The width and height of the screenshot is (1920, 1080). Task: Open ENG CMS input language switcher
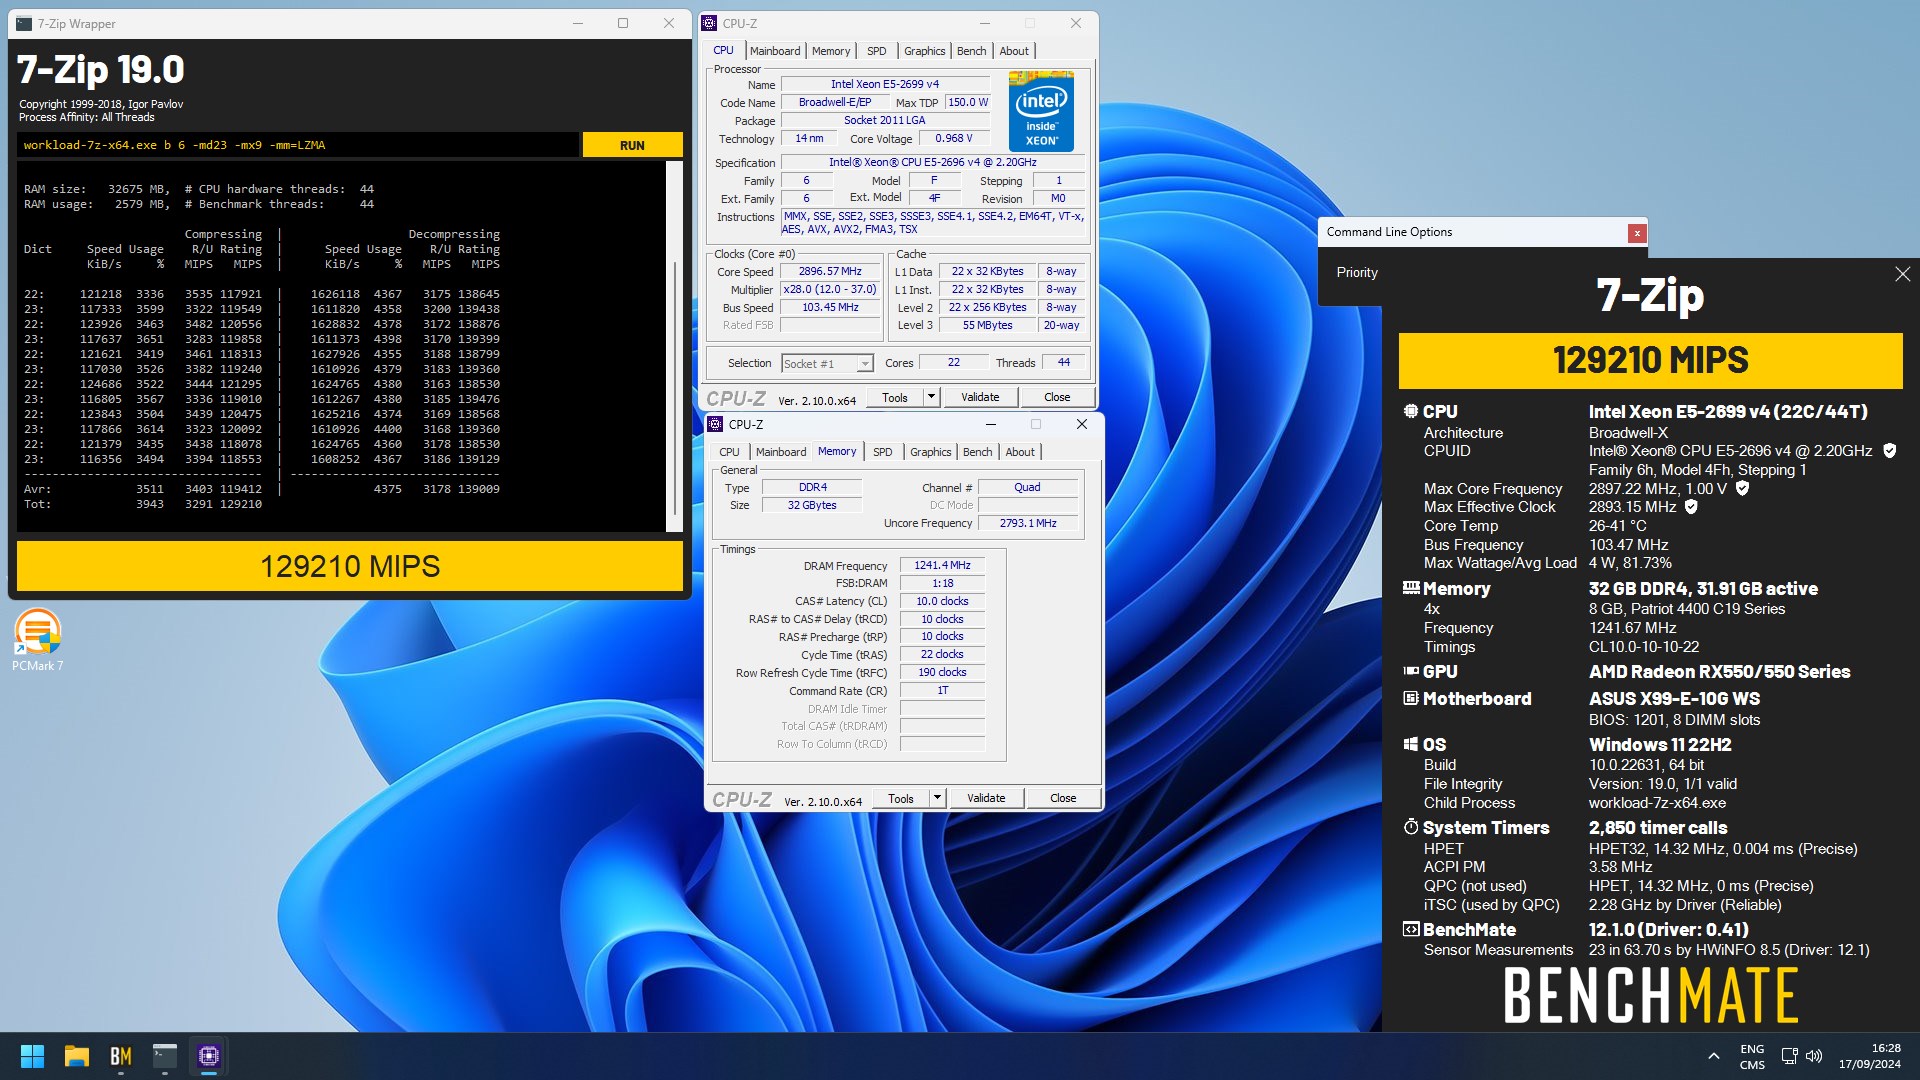click(x=1752, y=1057)
